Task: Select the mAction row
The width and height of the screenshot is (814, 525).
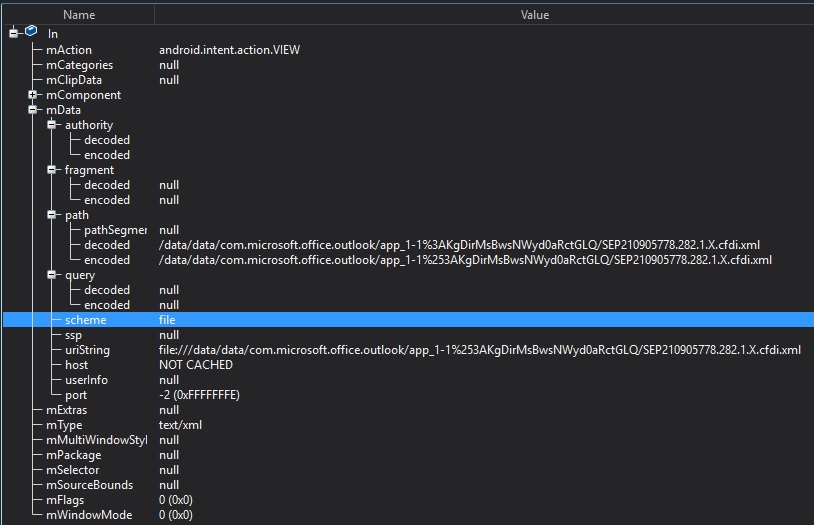Action: [69, 50]
